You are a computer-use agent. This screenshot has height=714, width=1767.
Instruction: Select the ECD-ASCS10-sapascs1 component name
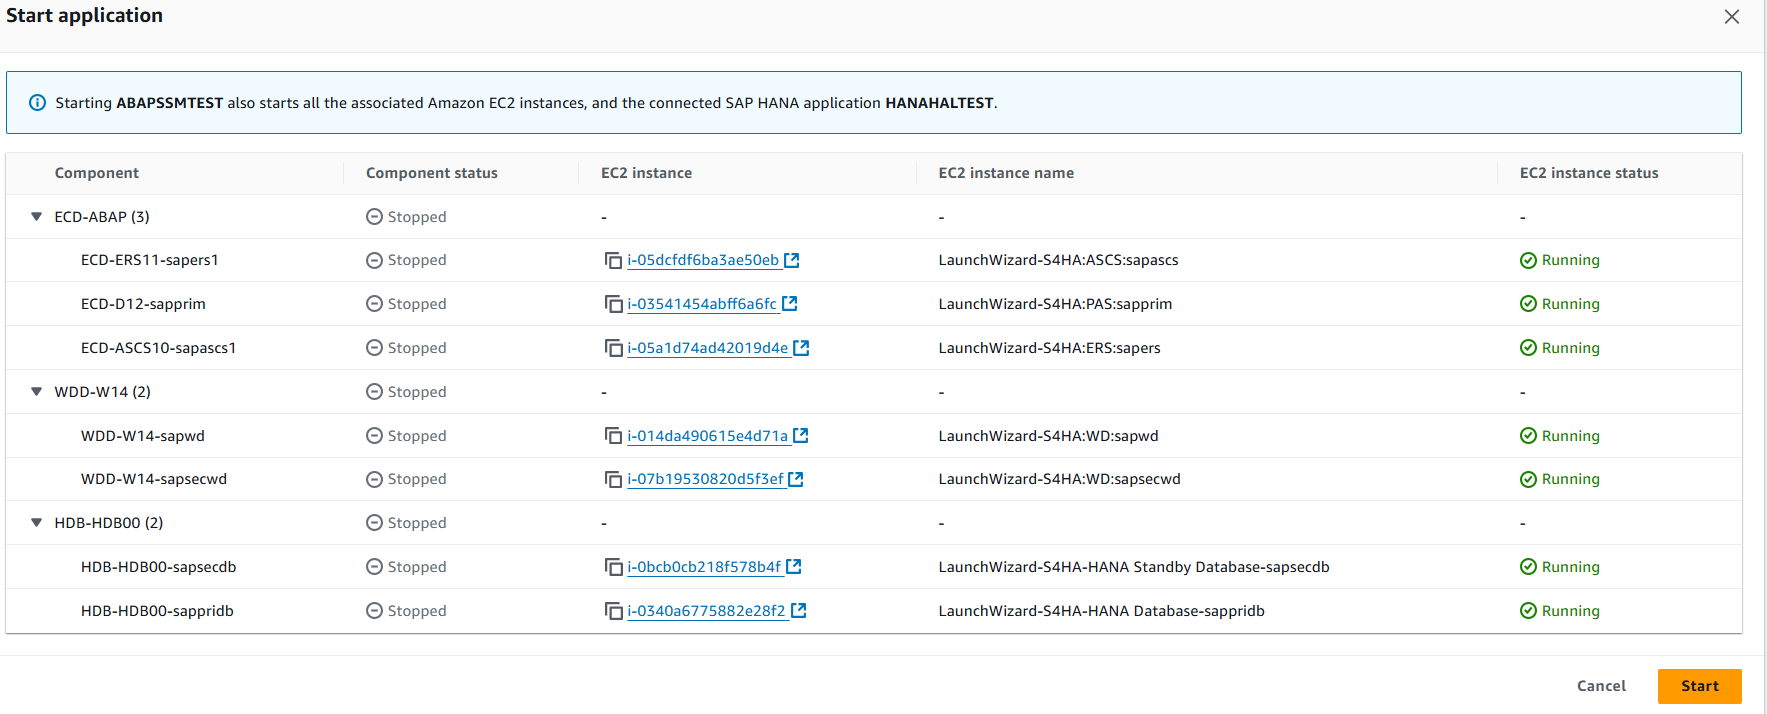[x=158, y=348]
